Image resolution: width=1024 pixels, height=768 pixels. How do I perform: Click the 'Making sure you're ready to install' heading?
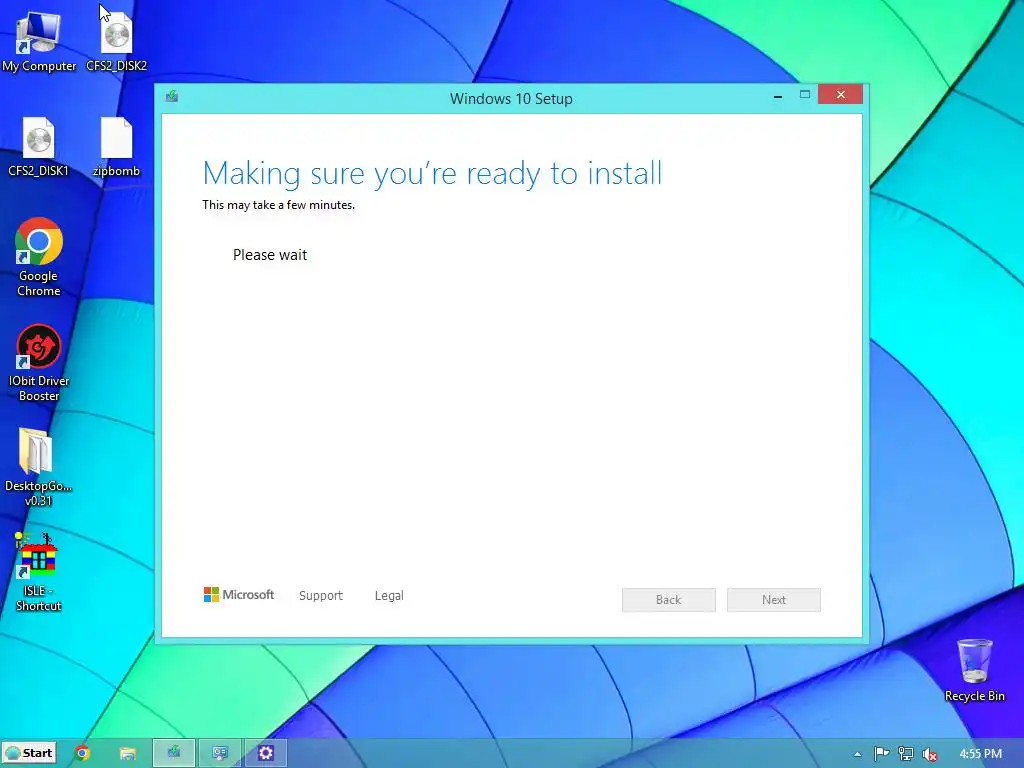432,174
